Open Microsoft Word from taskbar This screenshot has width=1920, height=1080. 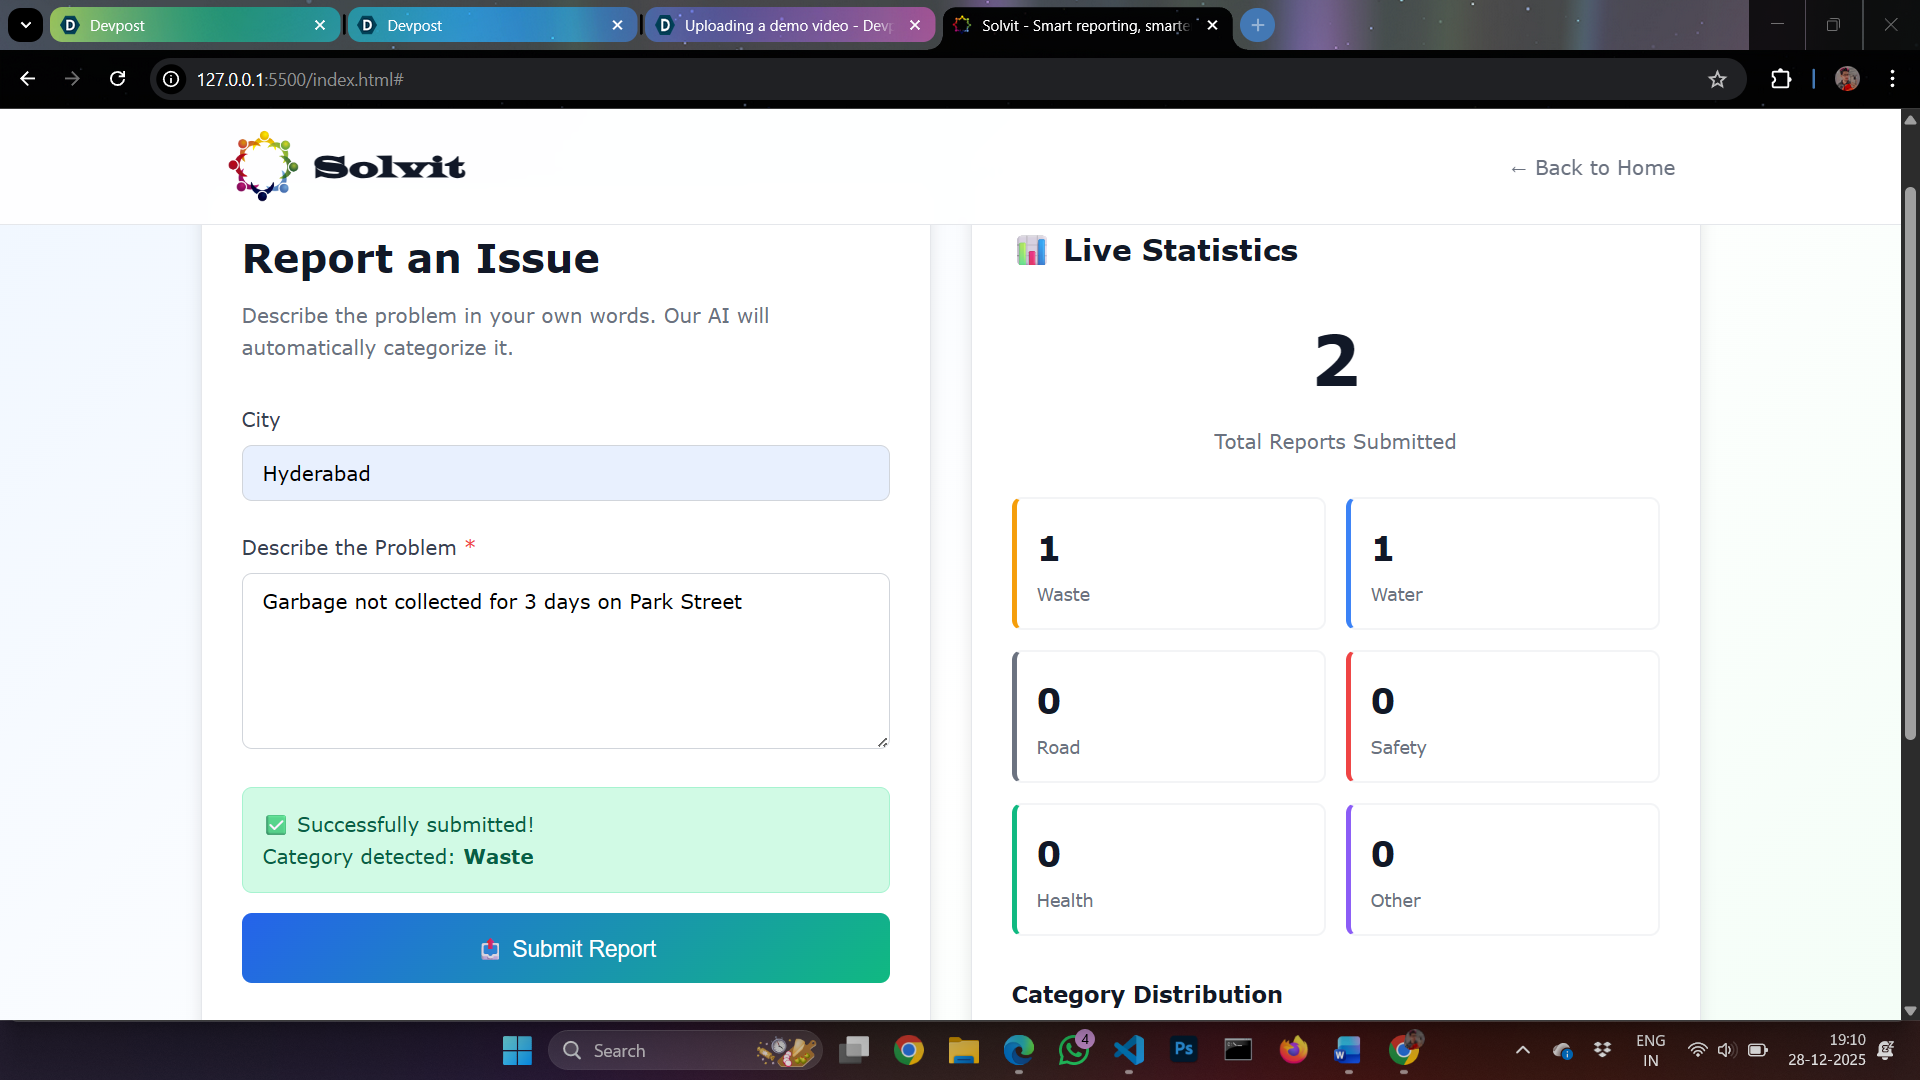(x=1348, y=1050)
